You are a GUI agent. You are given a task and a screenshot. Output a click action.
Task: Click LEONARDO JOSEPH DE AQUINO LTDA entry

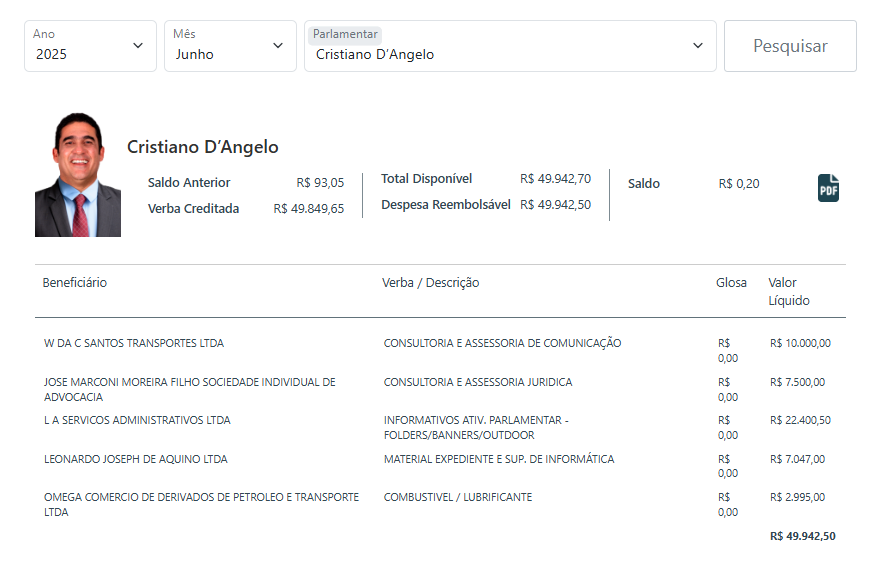(x=136, y=459)
